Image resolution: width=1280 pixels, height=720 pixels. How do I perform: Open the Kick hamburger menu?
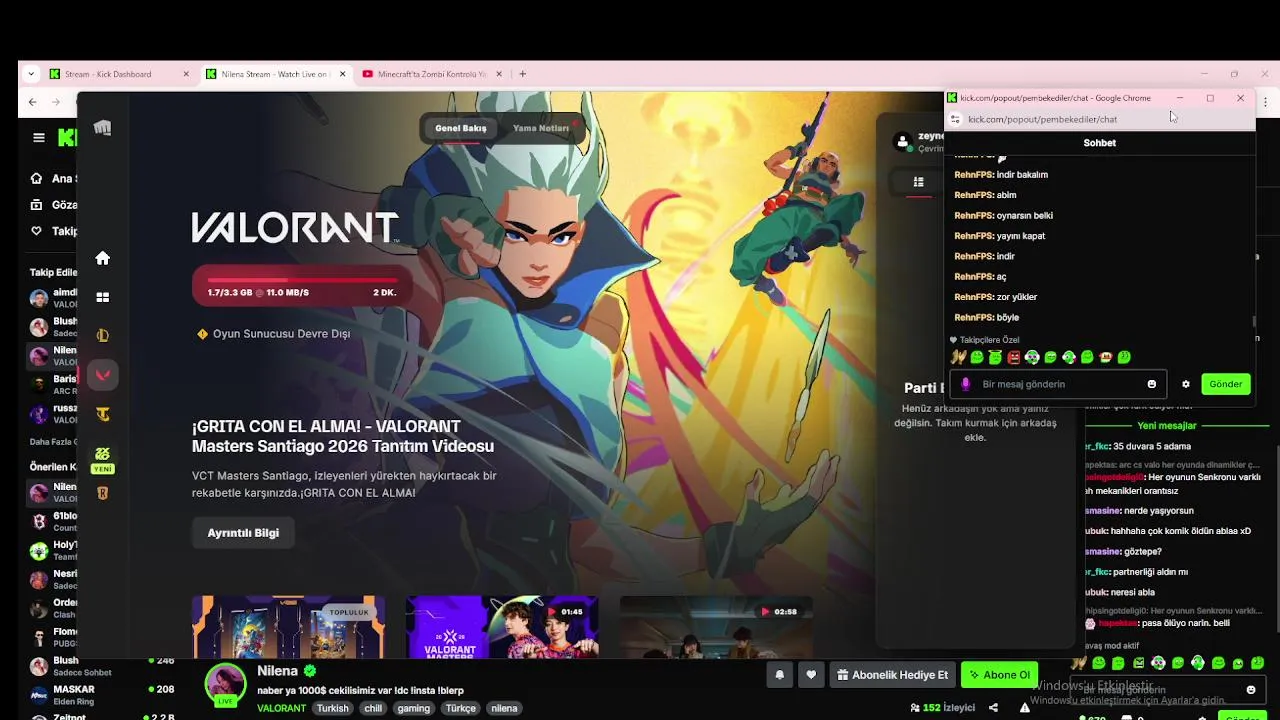coord(38,138)
